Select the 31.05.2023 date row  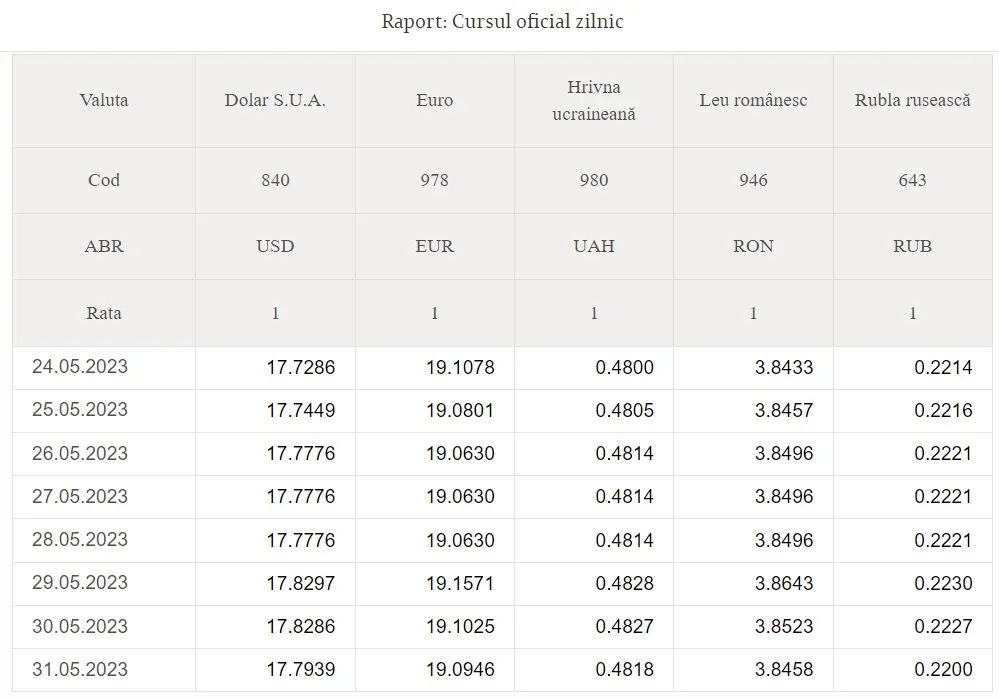point(502,670)
